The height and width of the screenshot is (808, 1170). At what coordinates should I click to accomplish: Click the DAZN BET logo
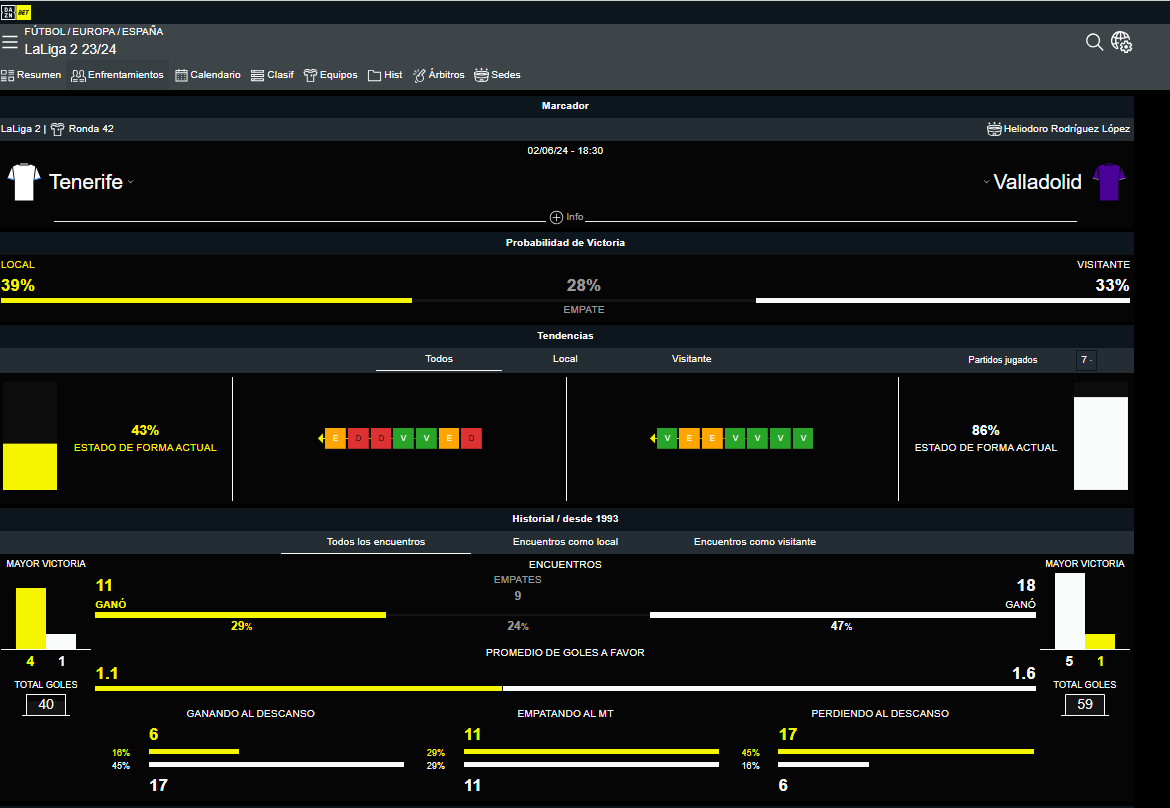pos(17,12)
